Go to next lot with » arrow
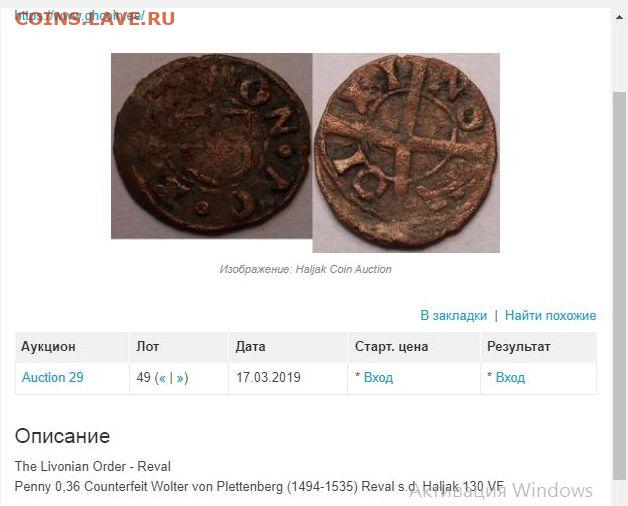The image size is (628, 506). [x=180, y=378]
